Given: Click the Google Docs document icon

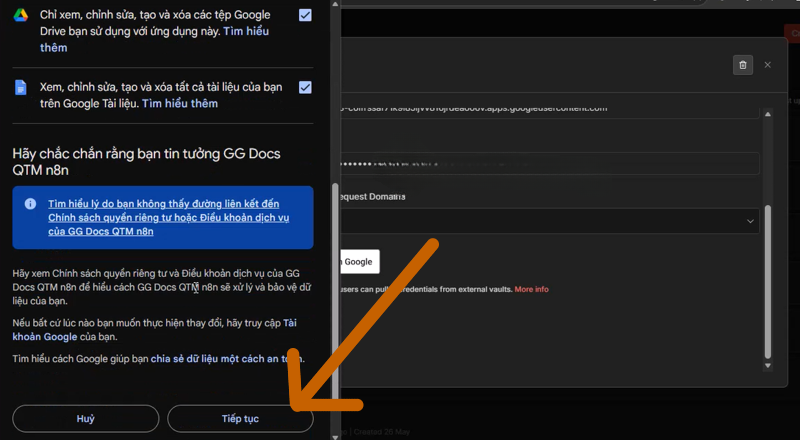Looking at the screenshot, I should [x=20, y=88].
